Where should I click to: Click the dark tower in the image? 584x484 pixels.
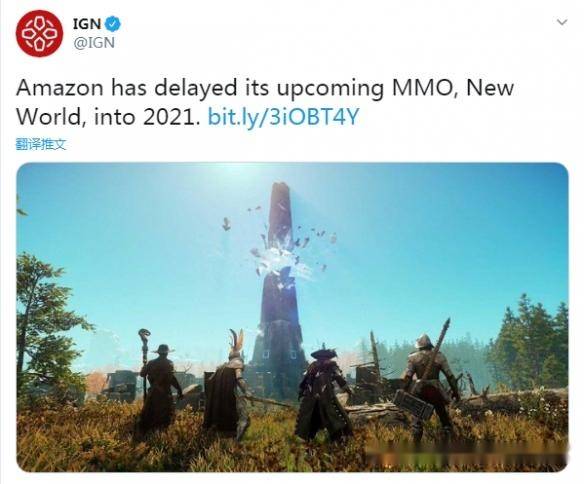coord(280,290)
